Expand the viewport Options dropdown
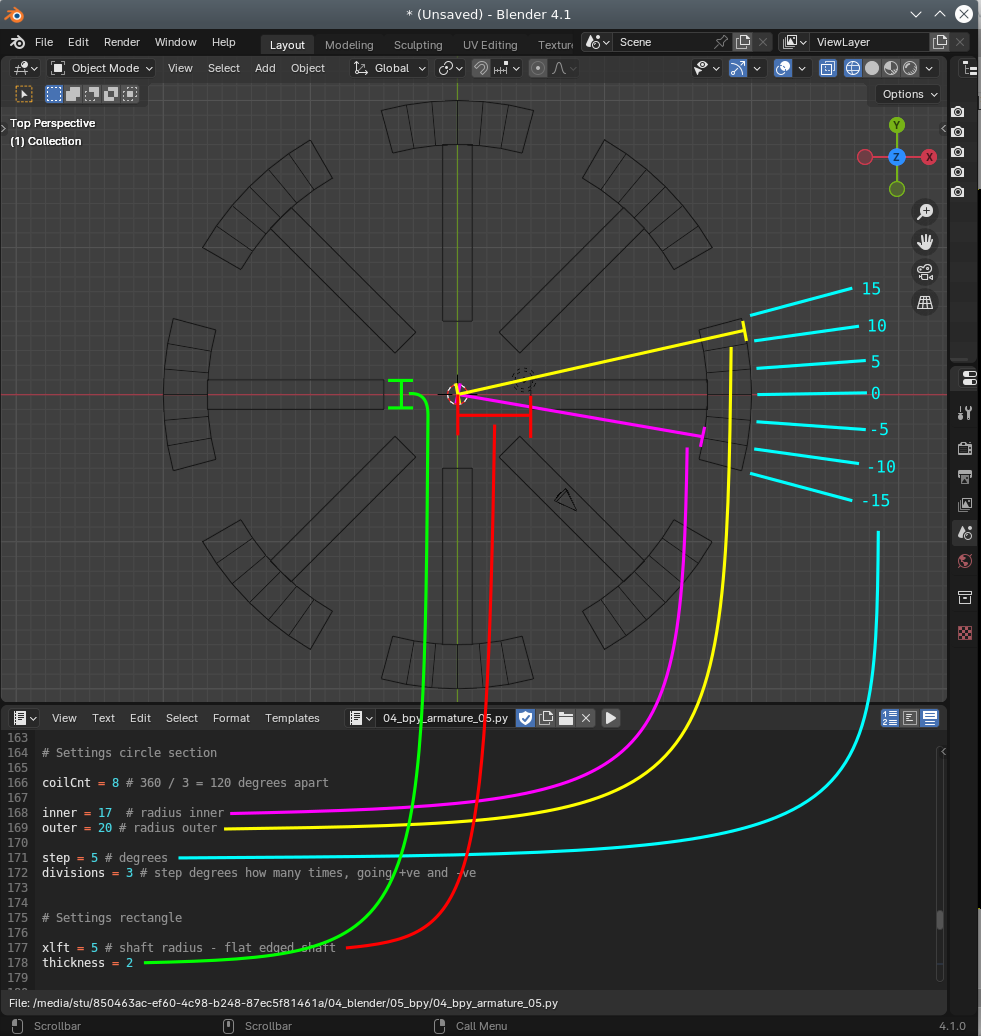This screenshot has width=981, height=1036. 909,94
